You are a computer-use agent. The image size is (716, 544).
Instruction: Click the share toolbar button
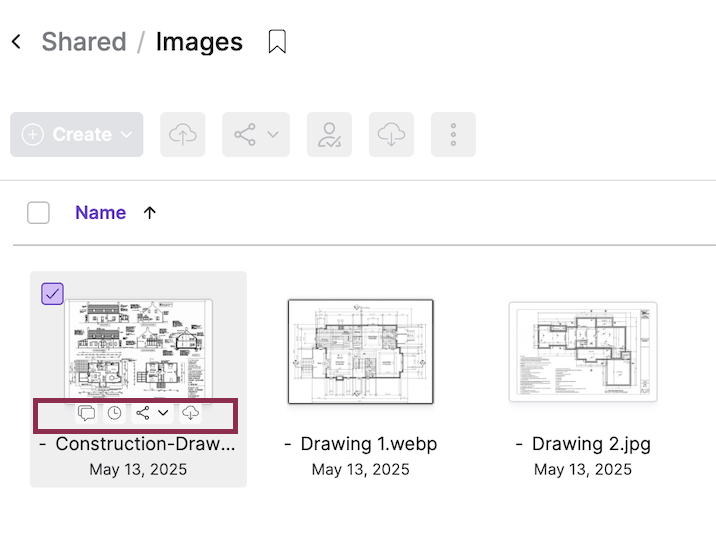[245, 134]
